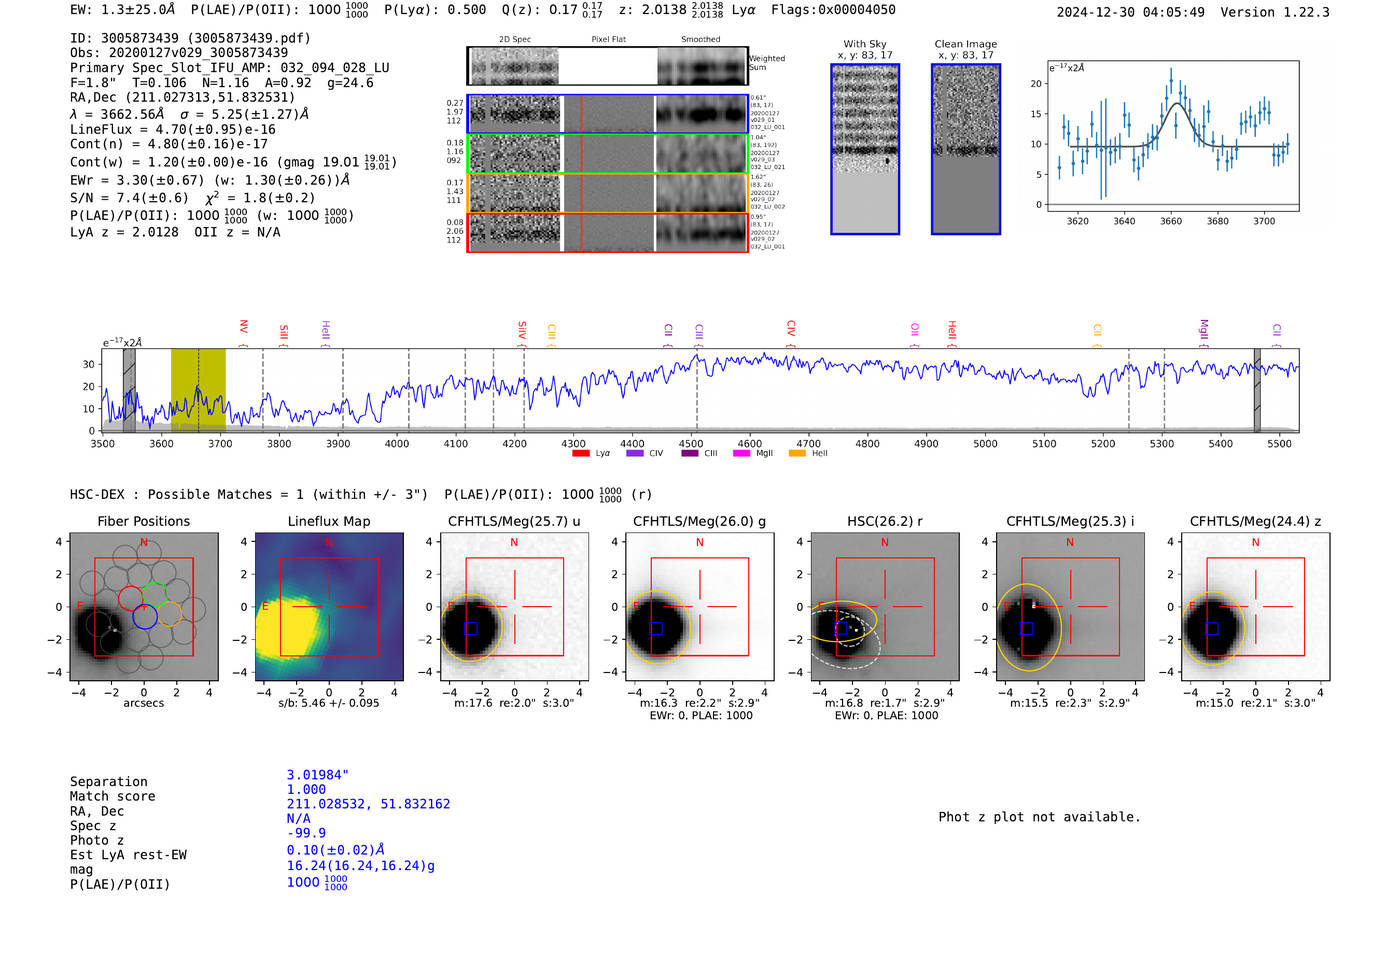Select the orange fiber circle in Fiber Positions
The height and width of the screenshot is (953, 1400).
tap(170, 614)
